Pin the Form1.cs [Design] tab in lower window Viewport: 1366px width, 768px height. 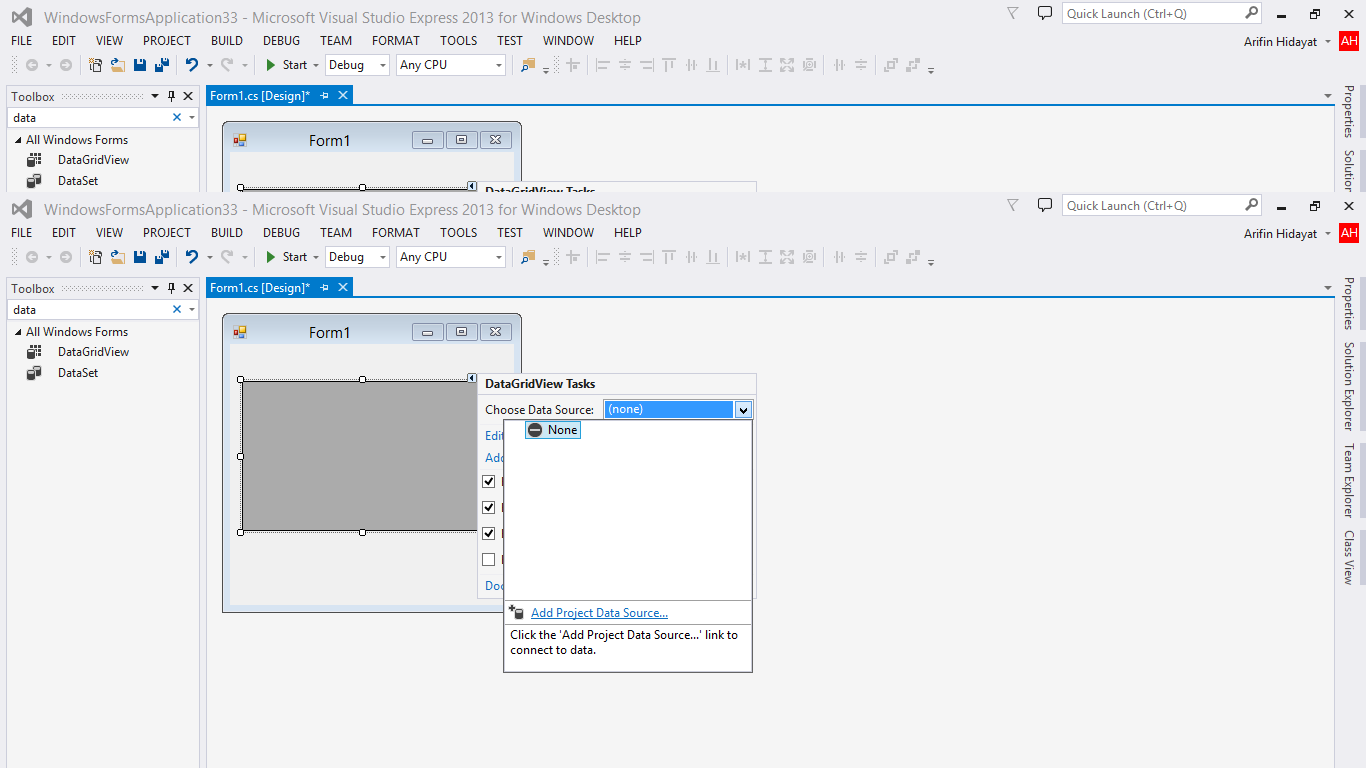324,288
